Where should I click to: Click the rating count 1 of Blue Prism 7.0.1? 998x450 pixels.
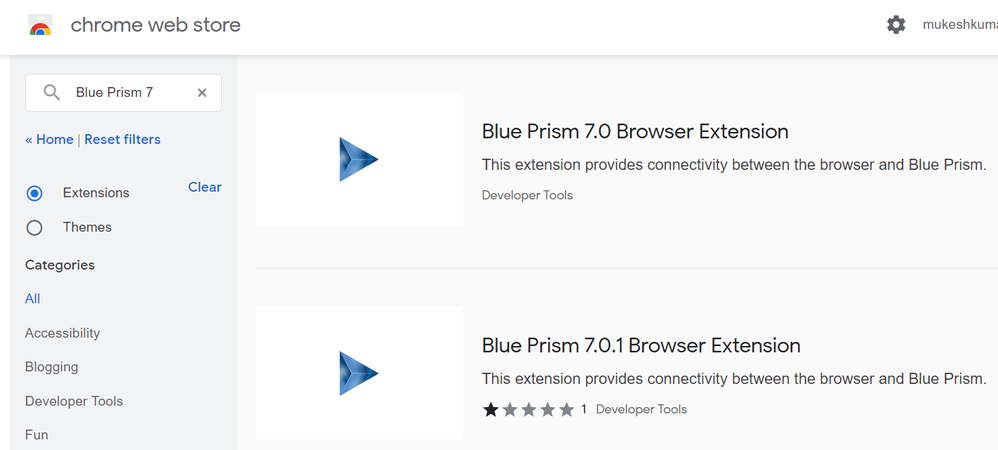tap(584, 410)
